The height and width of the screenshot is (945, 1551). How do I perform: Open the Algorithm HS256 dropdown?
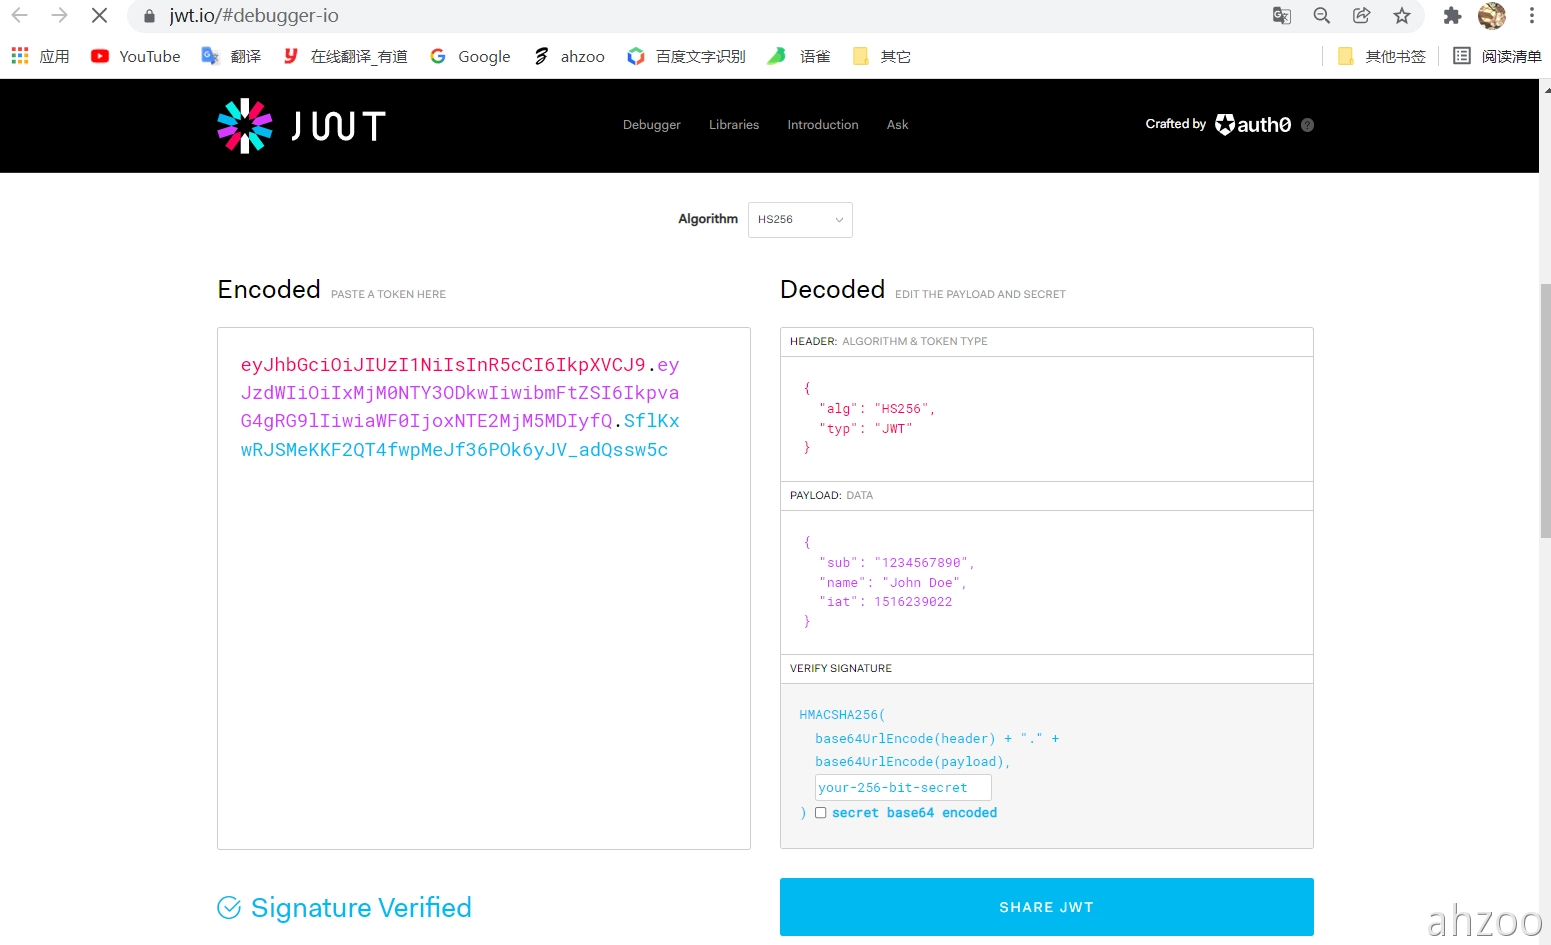pyautogui.click(x=800, y=220)
